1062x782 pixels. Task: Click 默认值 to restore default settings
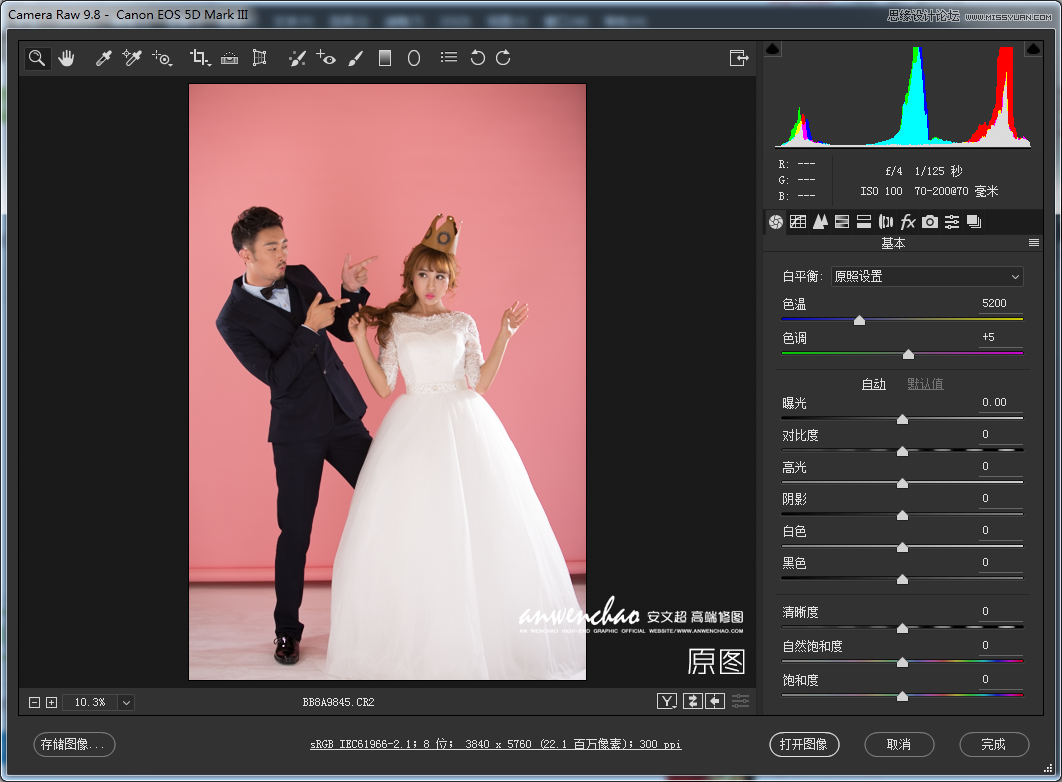coord(924,383)
